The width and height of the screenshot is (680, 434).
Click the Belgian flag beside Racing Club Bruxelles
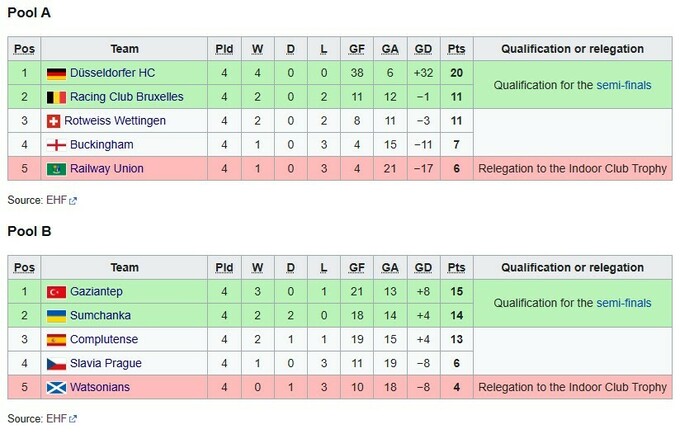click(x=56, y=97)
